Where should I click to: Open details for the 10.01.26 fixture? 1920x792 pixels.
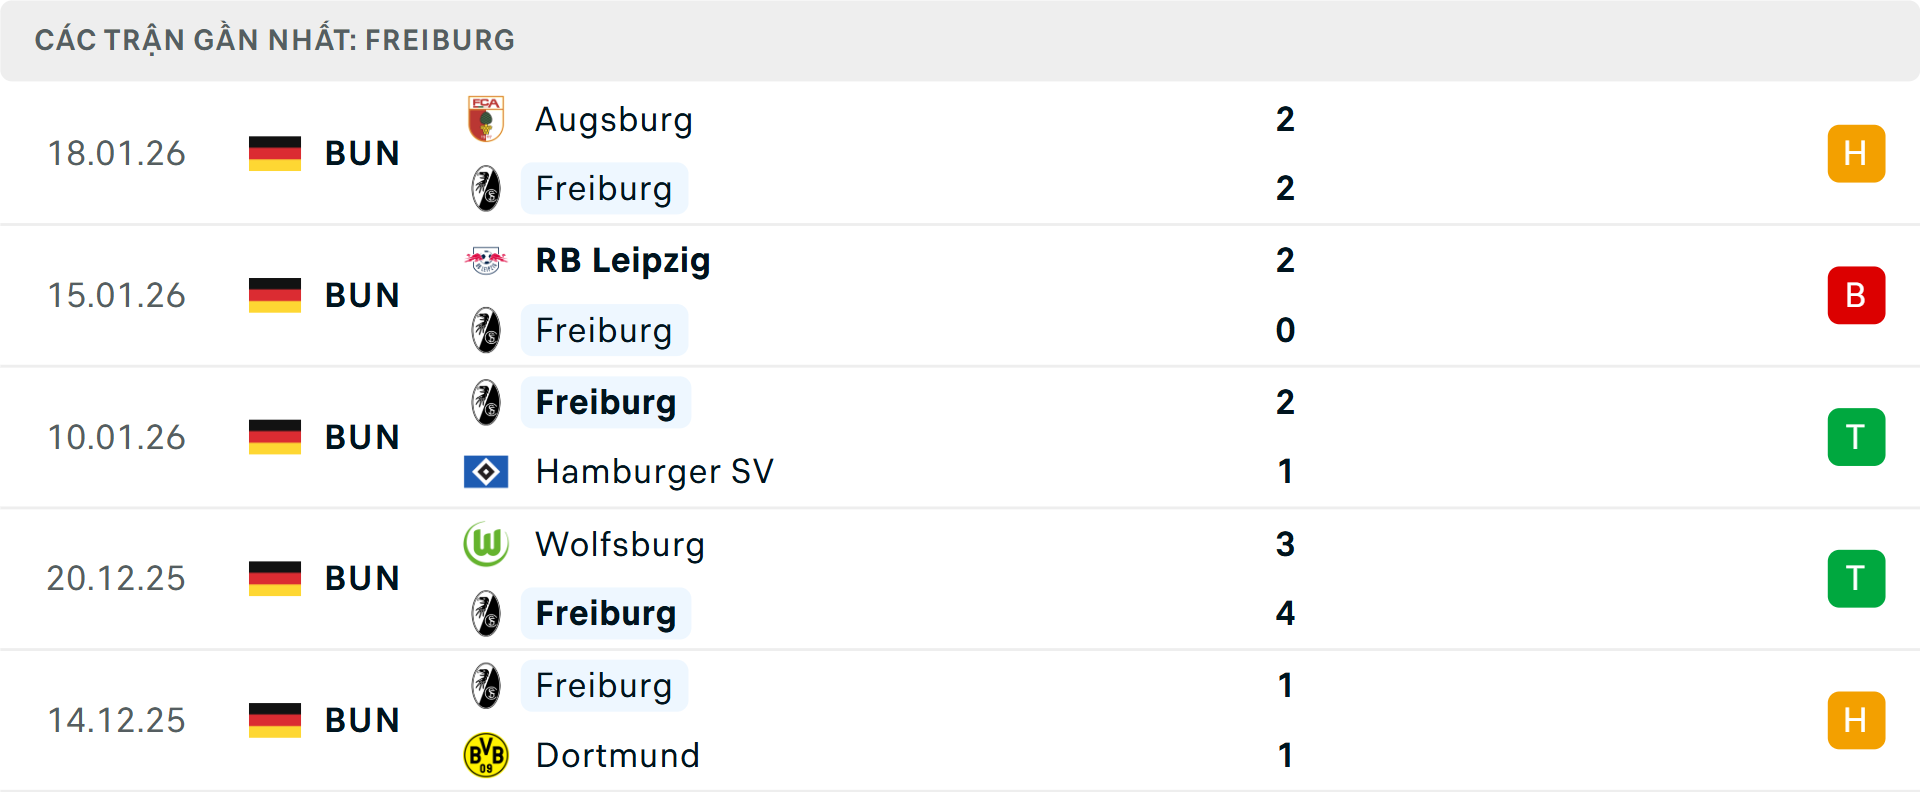click(960, 436)
